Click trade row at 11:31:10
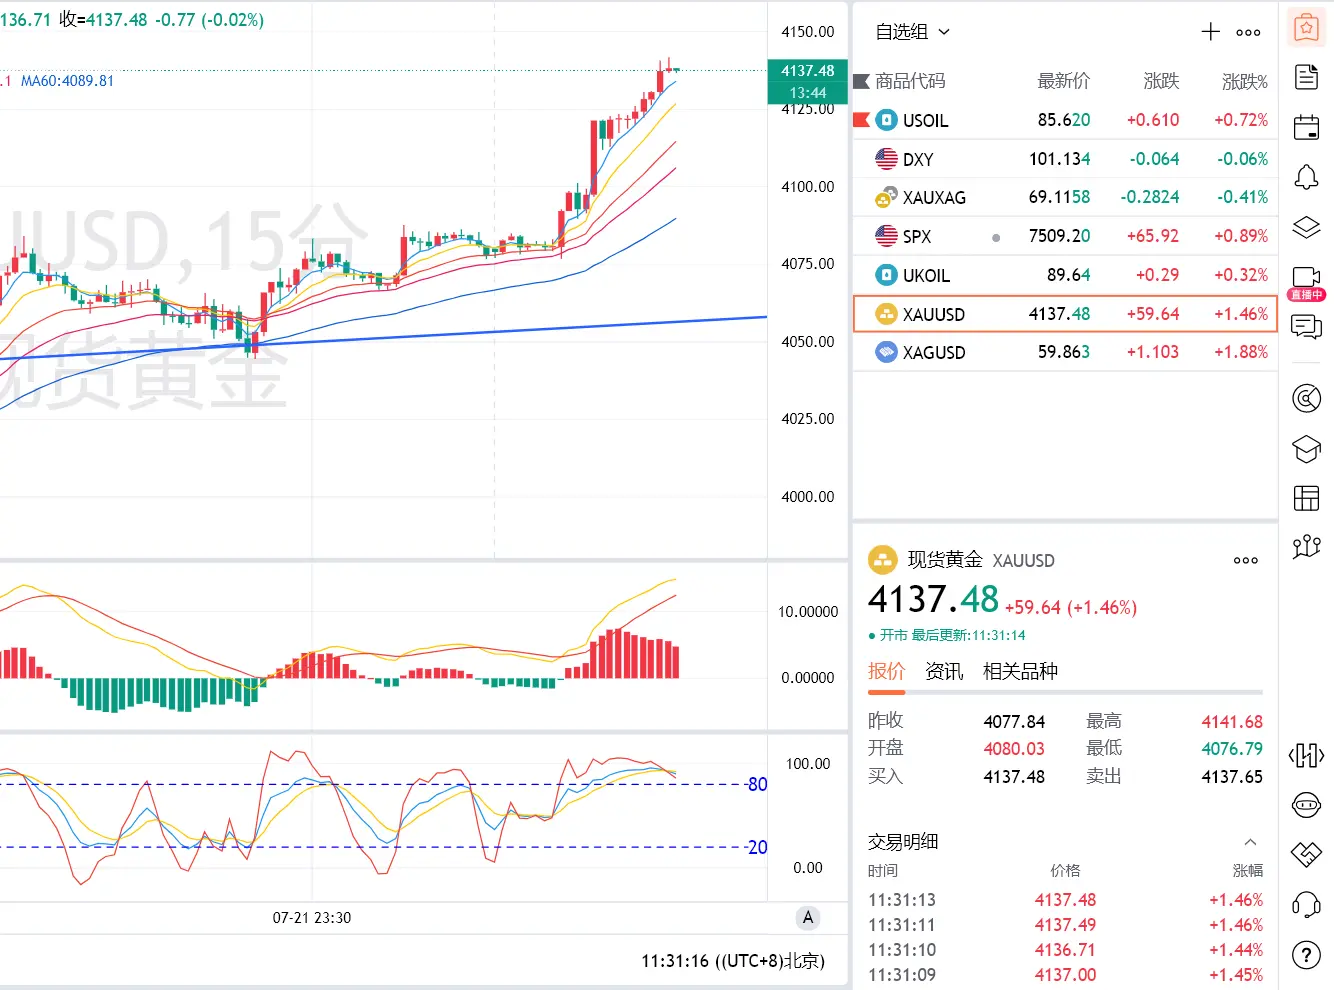 (1065, 950)
